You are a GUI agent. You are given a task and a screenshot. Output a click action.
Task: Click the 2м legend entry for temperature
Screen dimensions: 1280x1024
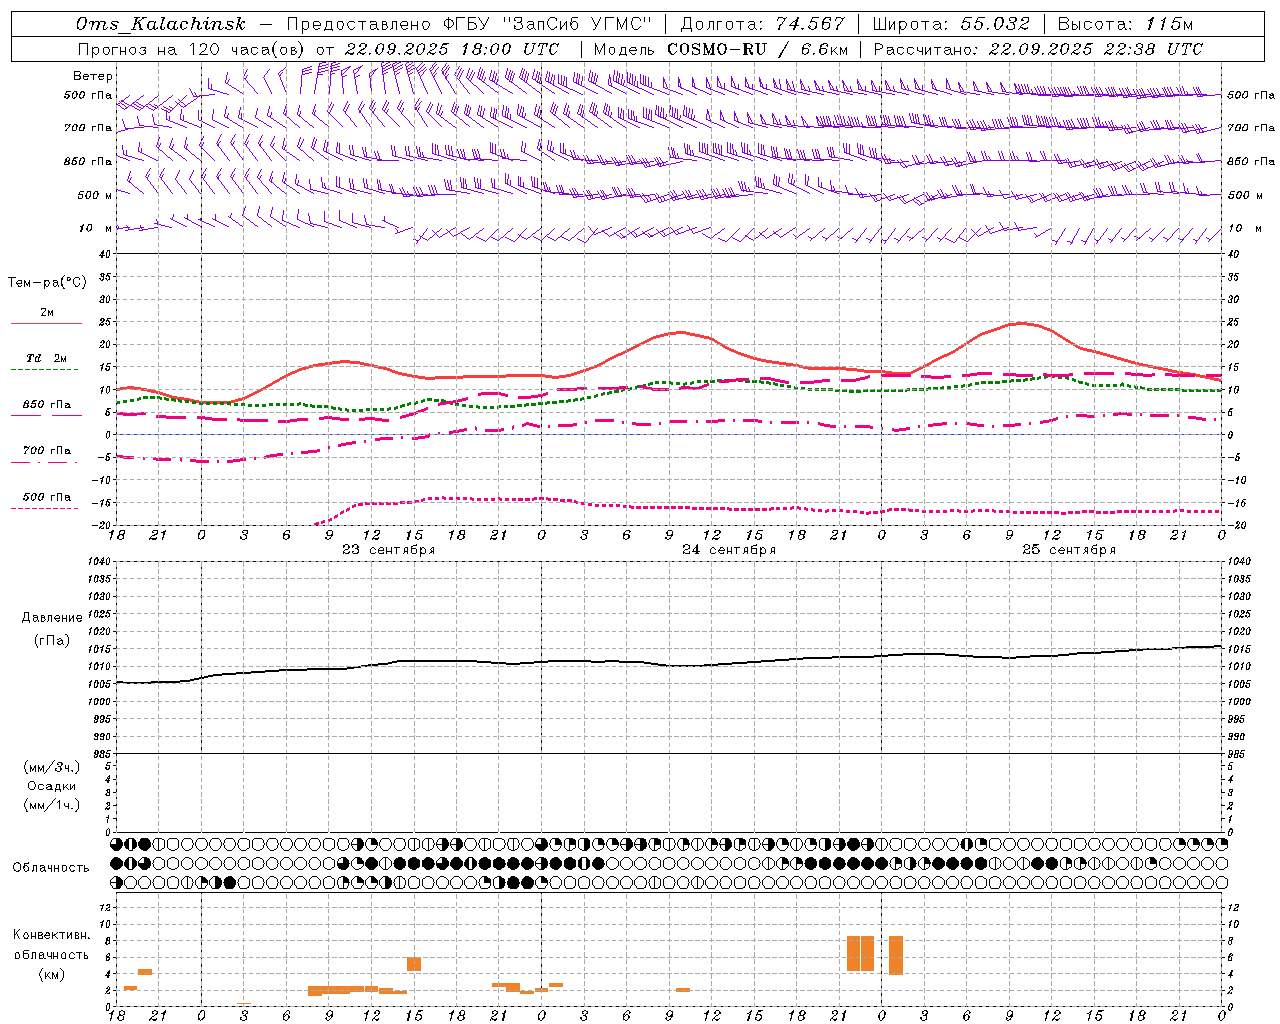[47, 313]
